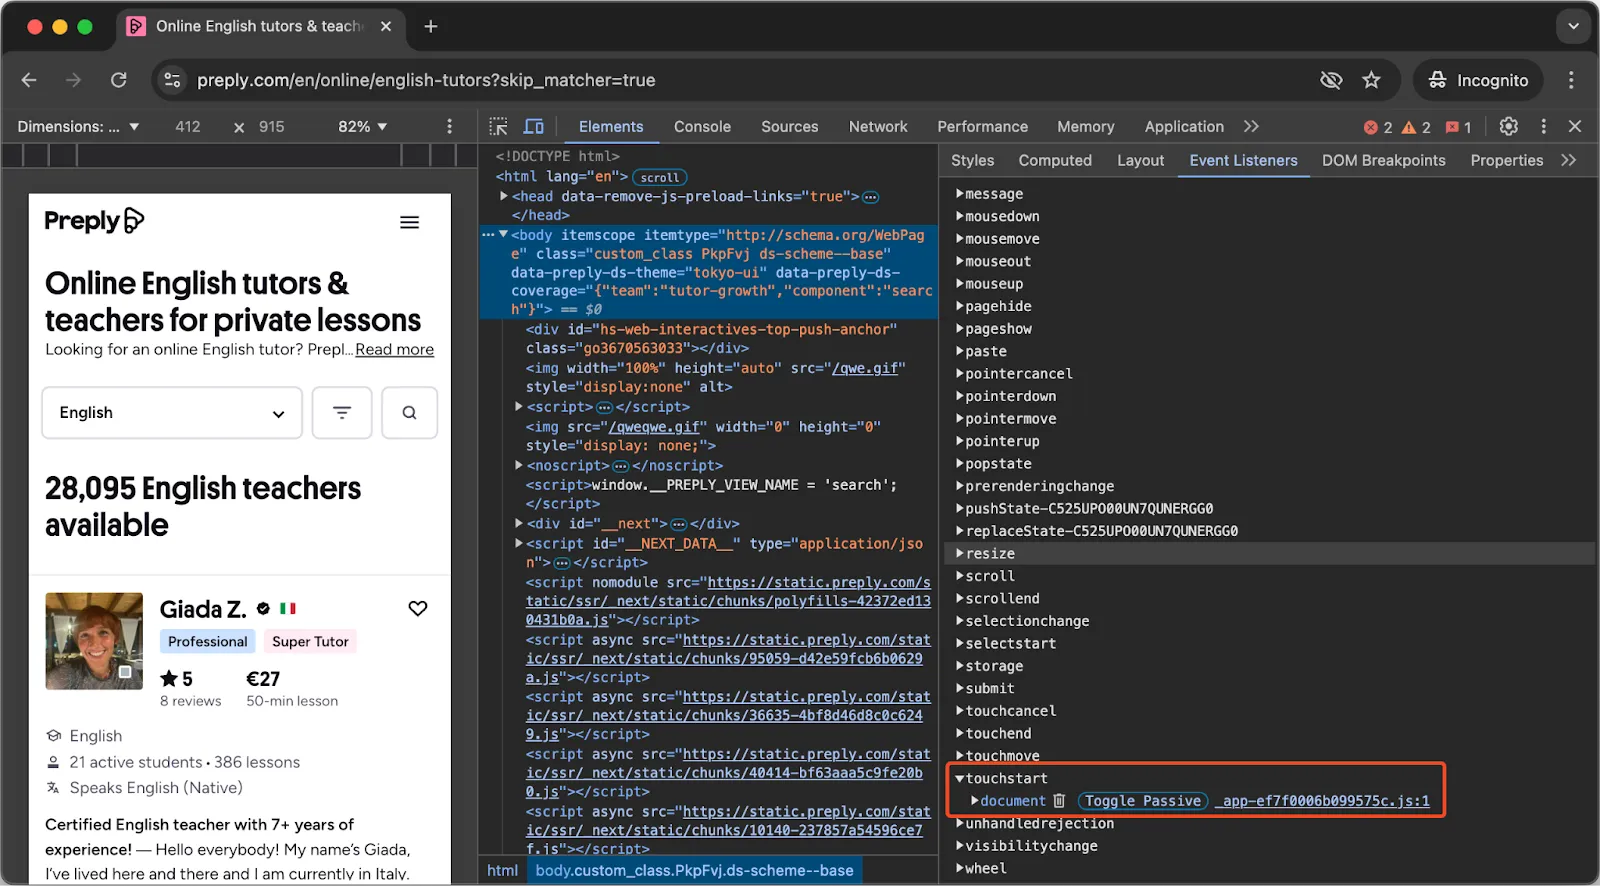
Task: Click the search magnifier button on Preply
Action: tap(409, 413)
